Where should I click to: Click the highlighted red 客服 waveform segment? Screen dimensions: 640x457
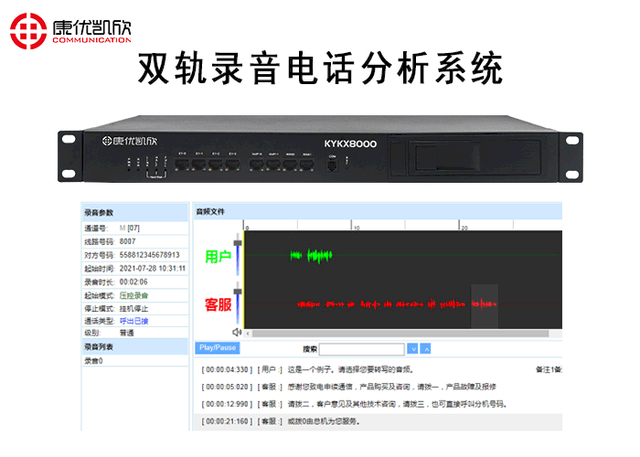coord(484,304)
